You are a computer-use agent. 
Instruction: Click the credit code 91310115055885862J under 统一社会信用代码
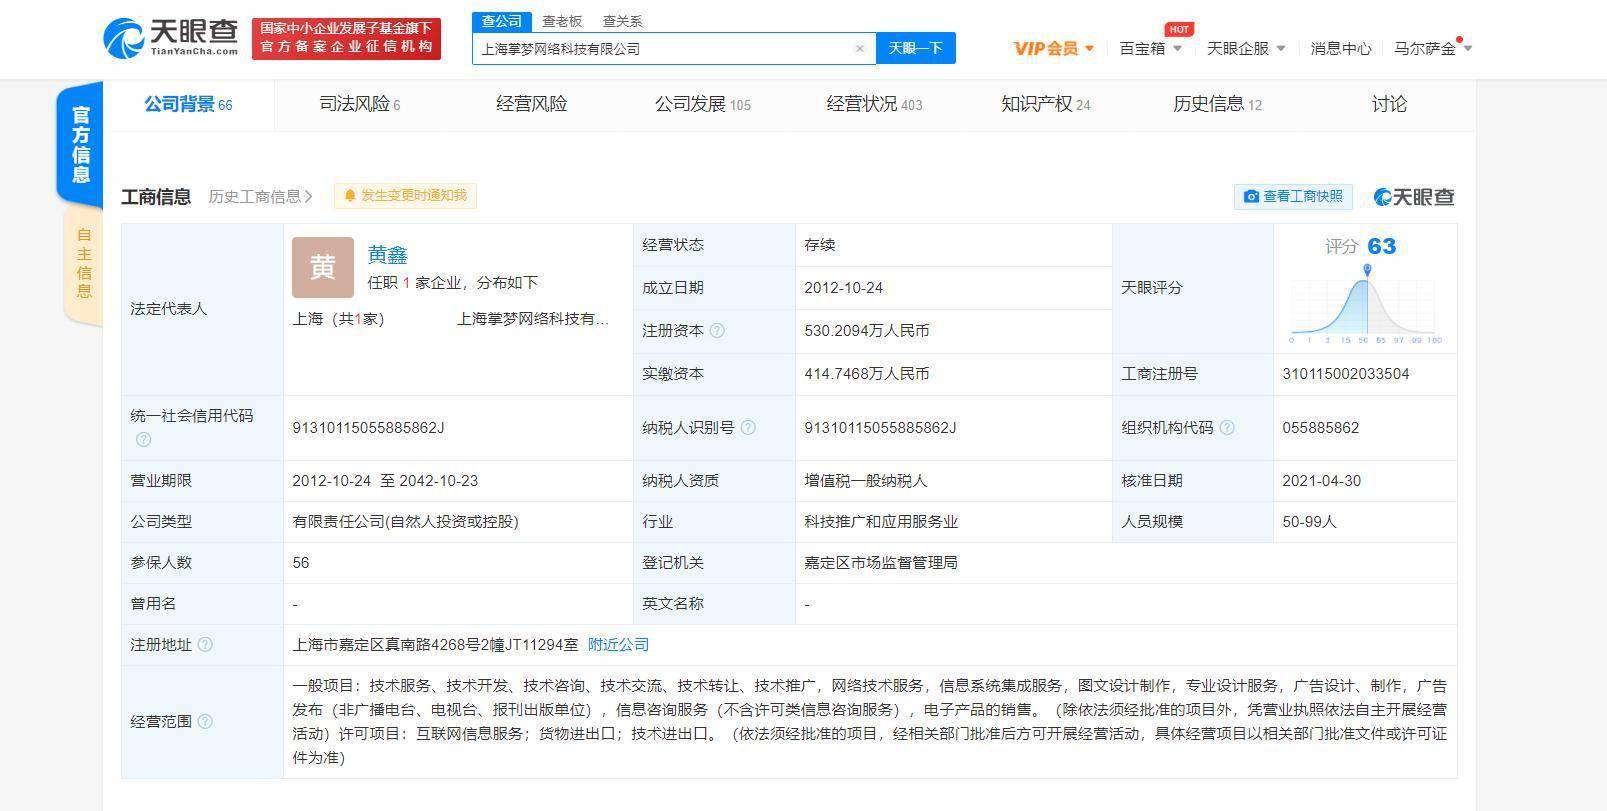[368, 428]
